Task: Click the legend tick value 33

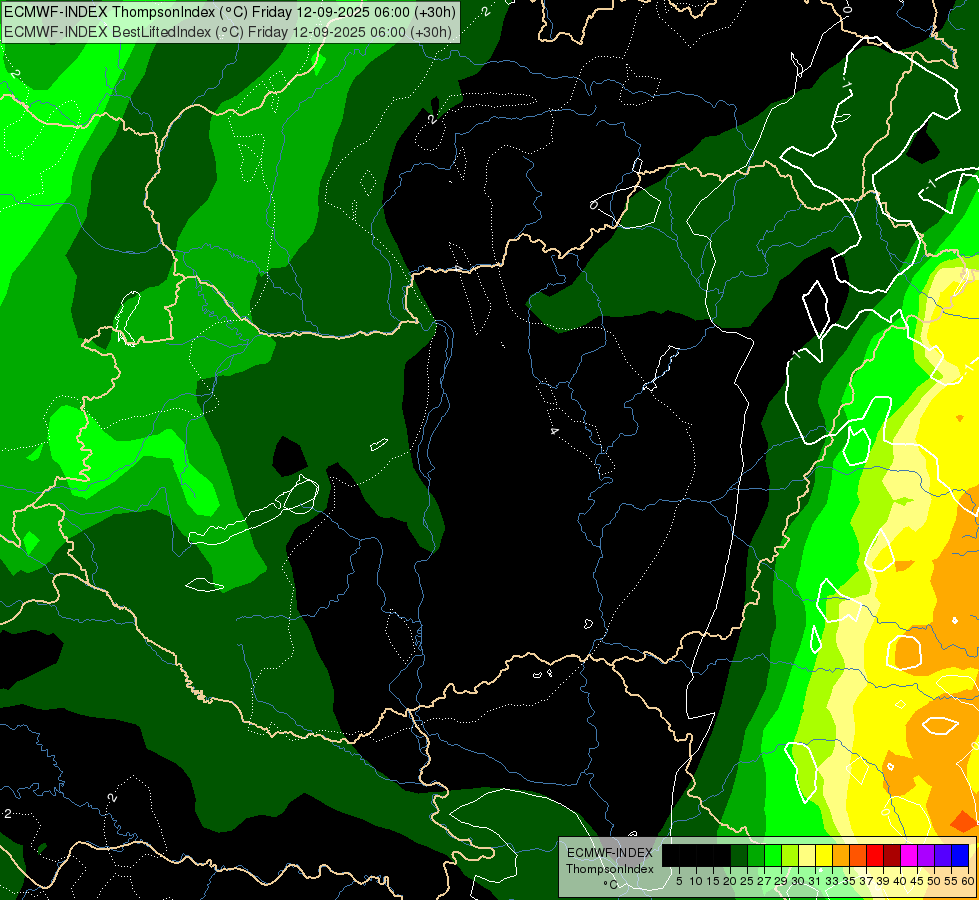Action: (832, 881)
